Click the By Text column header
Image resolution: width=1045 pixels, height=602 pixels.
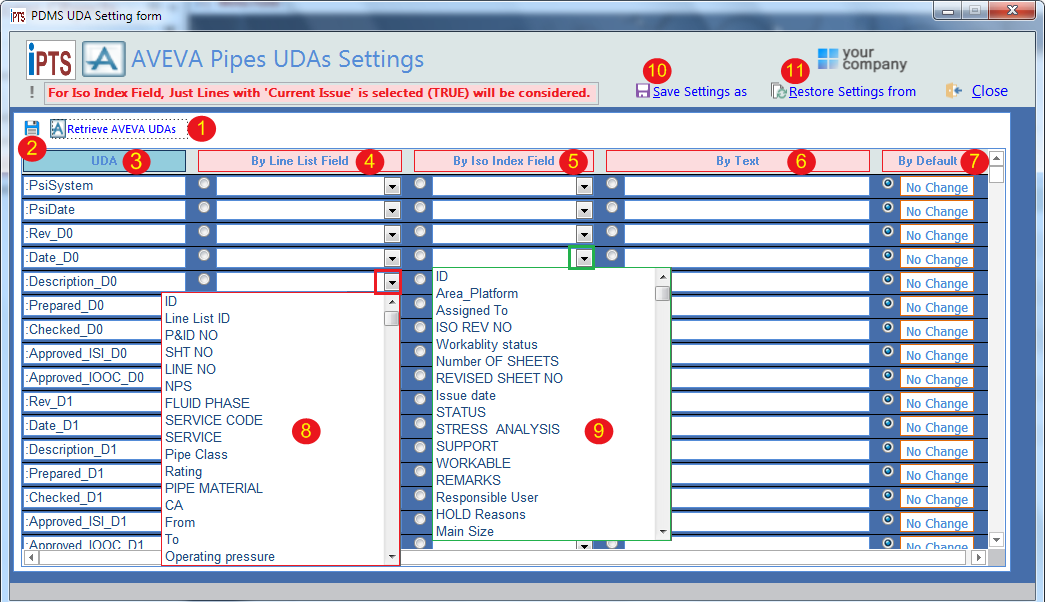pyautogui.click(x=738, y=161)
